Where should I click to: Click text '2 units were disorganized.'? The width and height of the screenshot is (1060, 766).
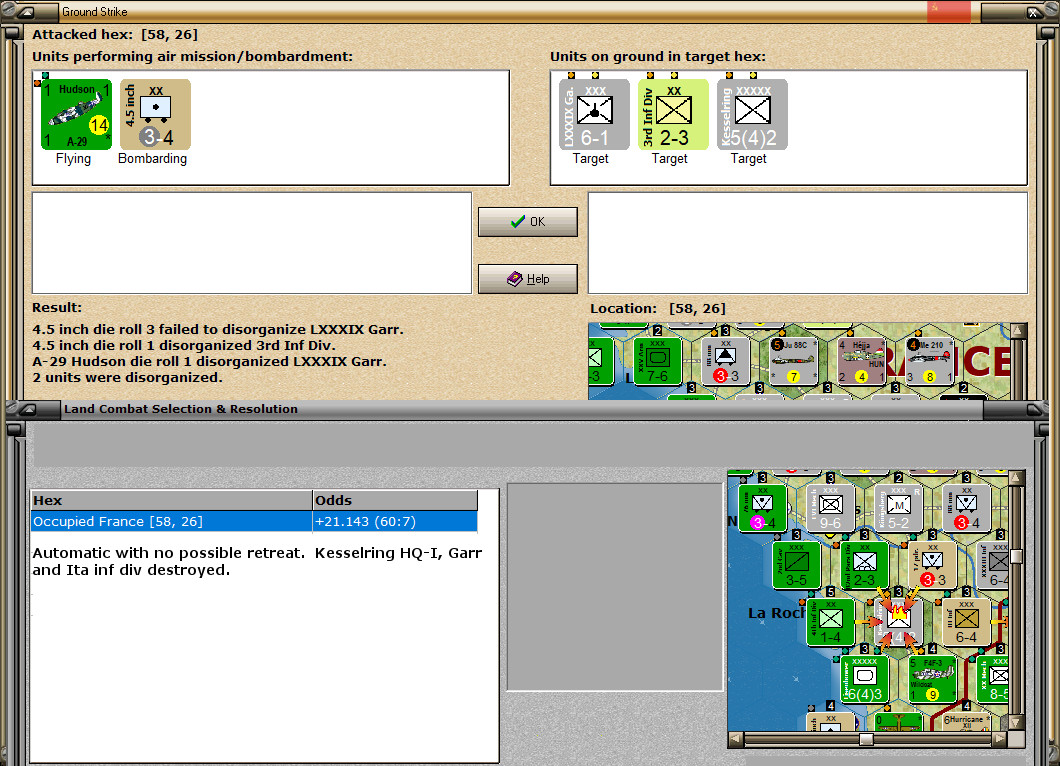(127, 377)
